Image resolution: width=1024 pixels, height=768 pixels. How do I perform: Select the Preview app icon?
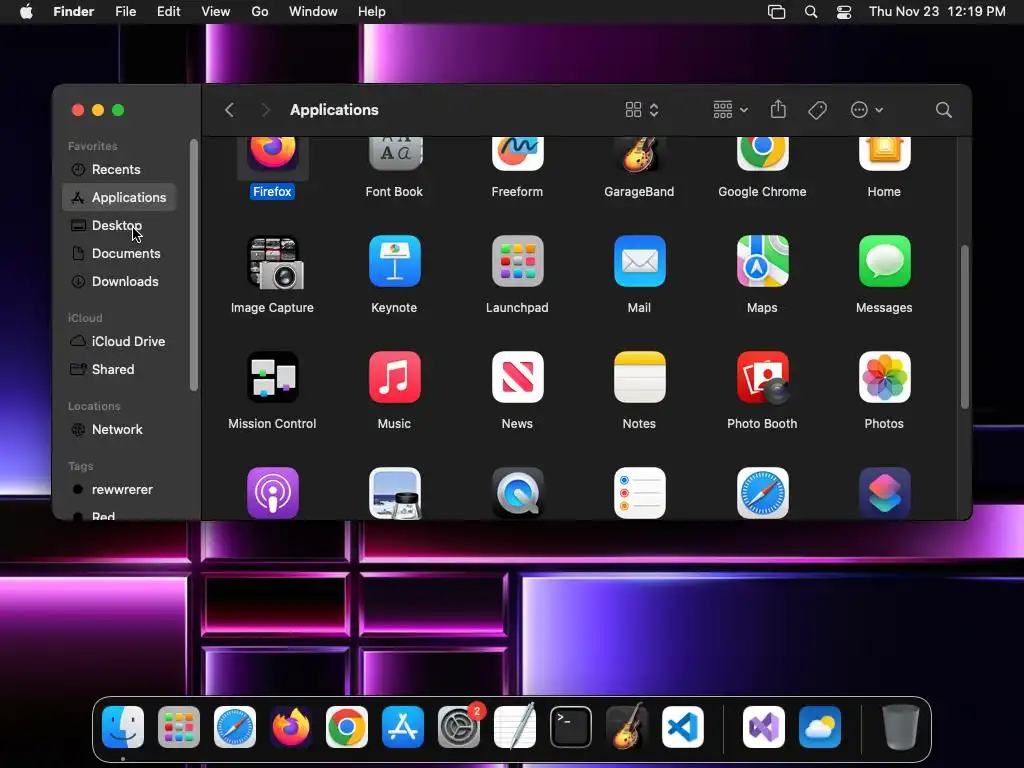[x=394, y=493]
